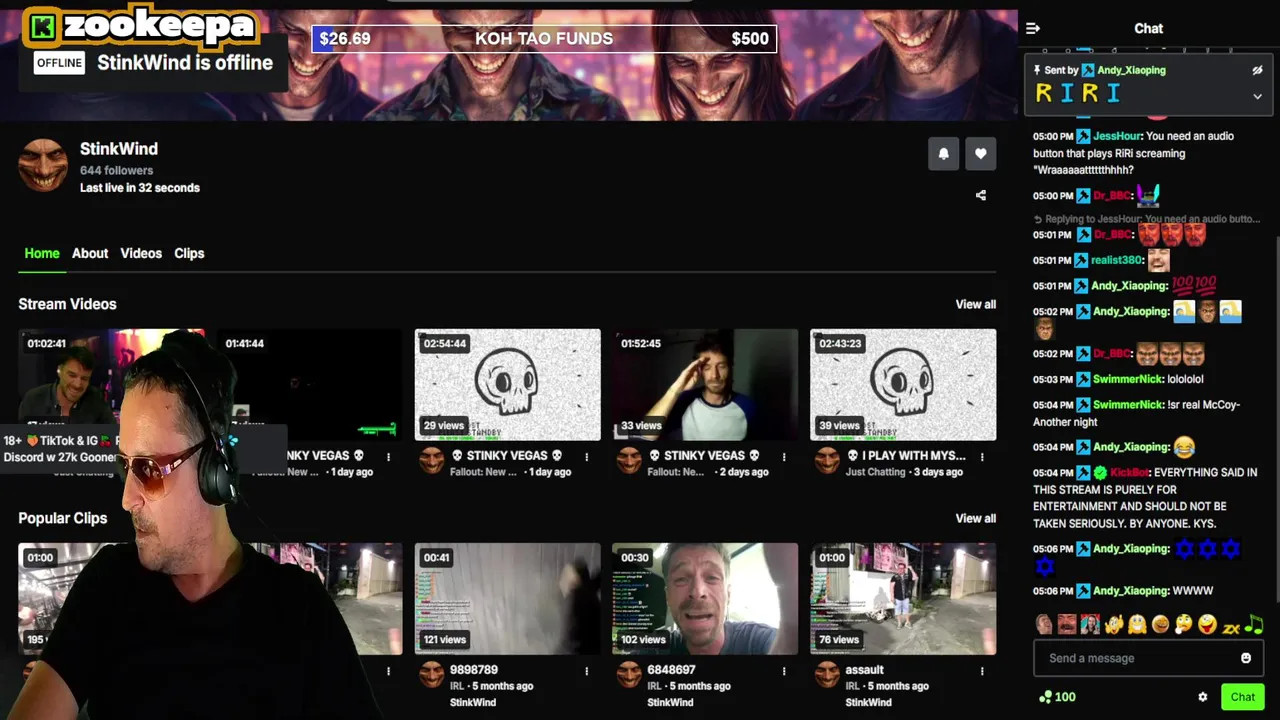Viewport: 1280px width, 720px height.
Task: Click the StinkWind channel name
Action: pos(119,149)
